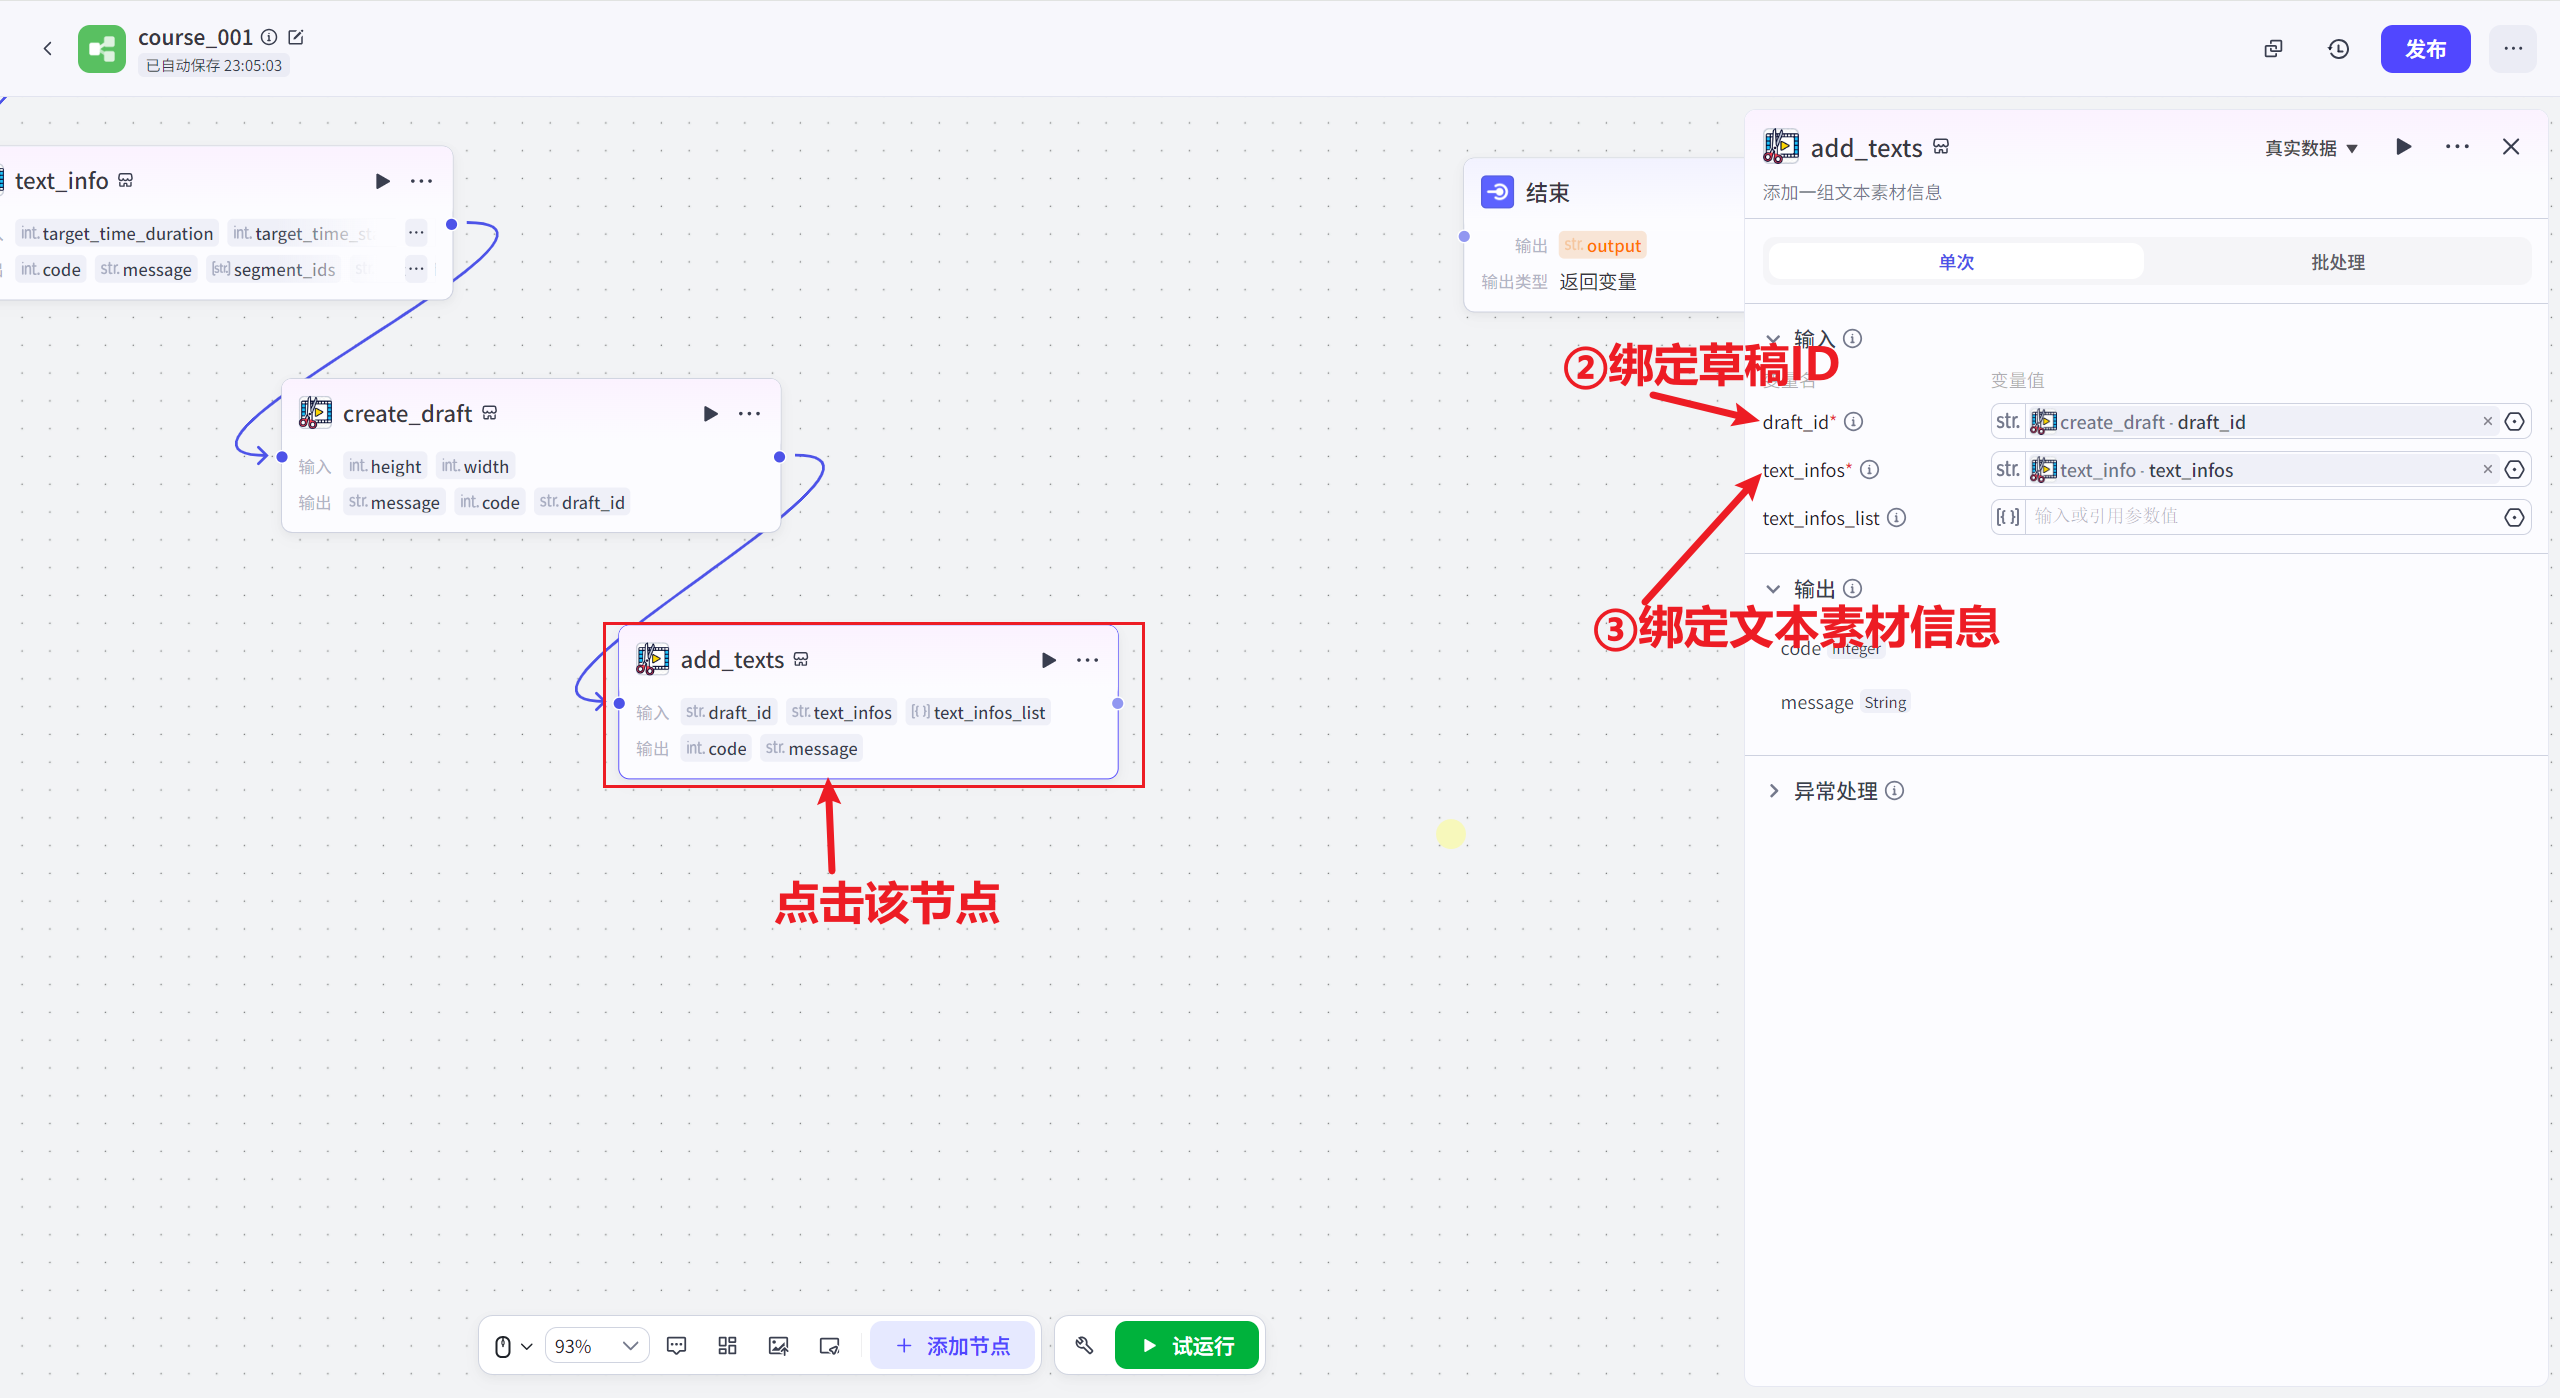Click the back arrow to exit workflow

47,48
